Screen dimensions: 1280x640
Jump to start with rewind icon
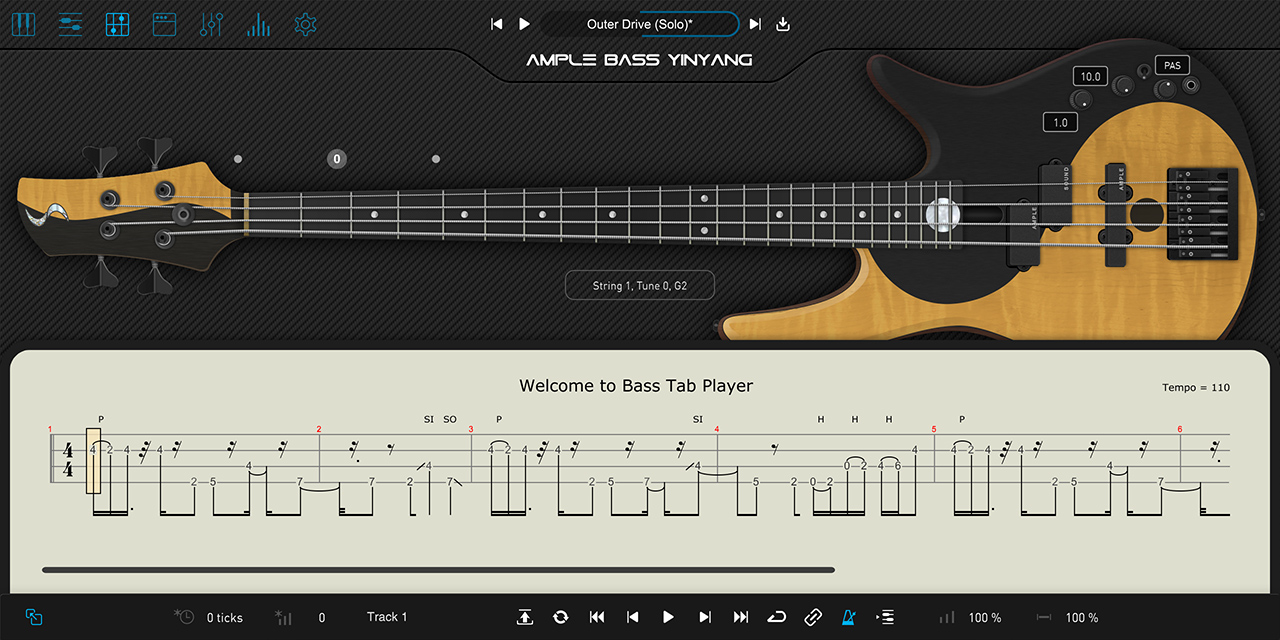click(x=597, y=617)
